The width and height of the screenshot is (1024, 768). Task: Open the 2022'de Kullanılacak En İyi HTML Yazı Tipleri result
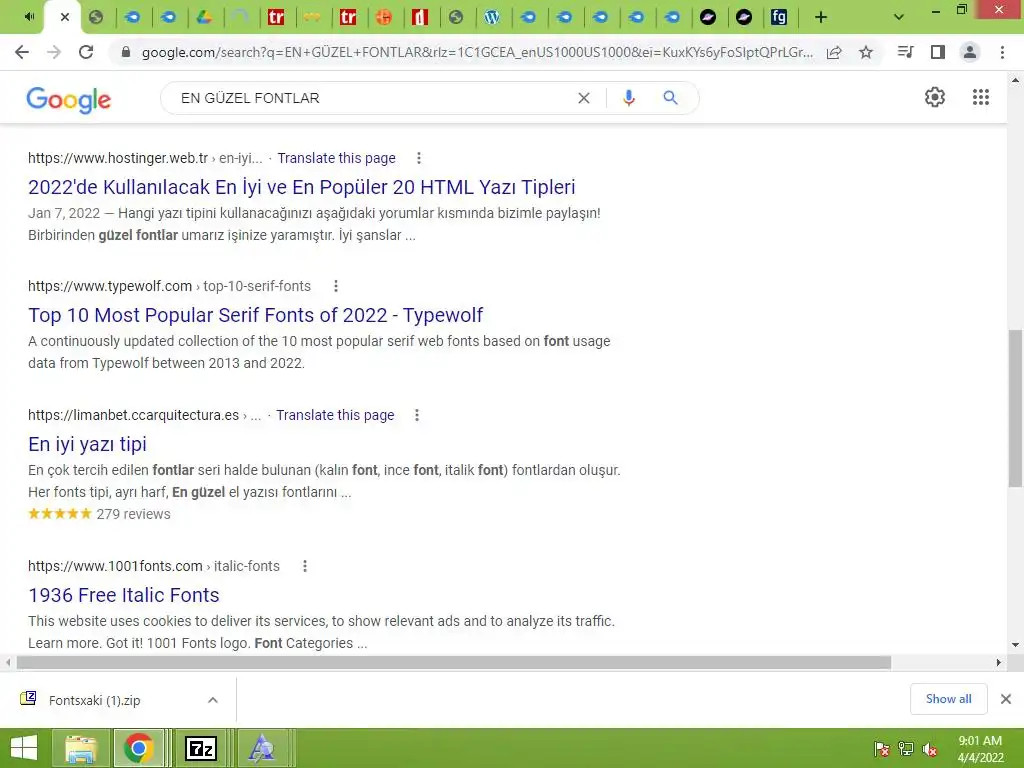pyautogui.click(x=302, y=187)
